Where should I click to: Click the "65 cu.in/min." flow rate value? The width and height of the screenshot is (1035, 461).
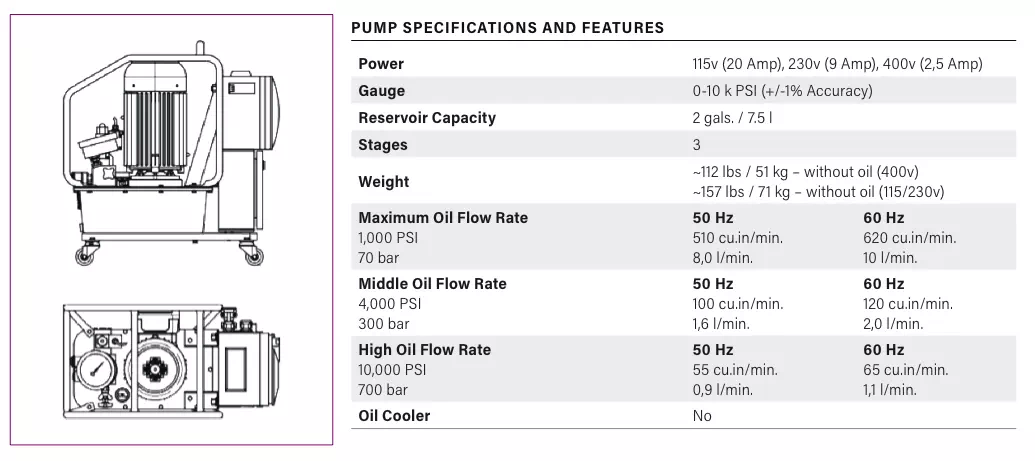pyautogui.click(x=905, y=370)
